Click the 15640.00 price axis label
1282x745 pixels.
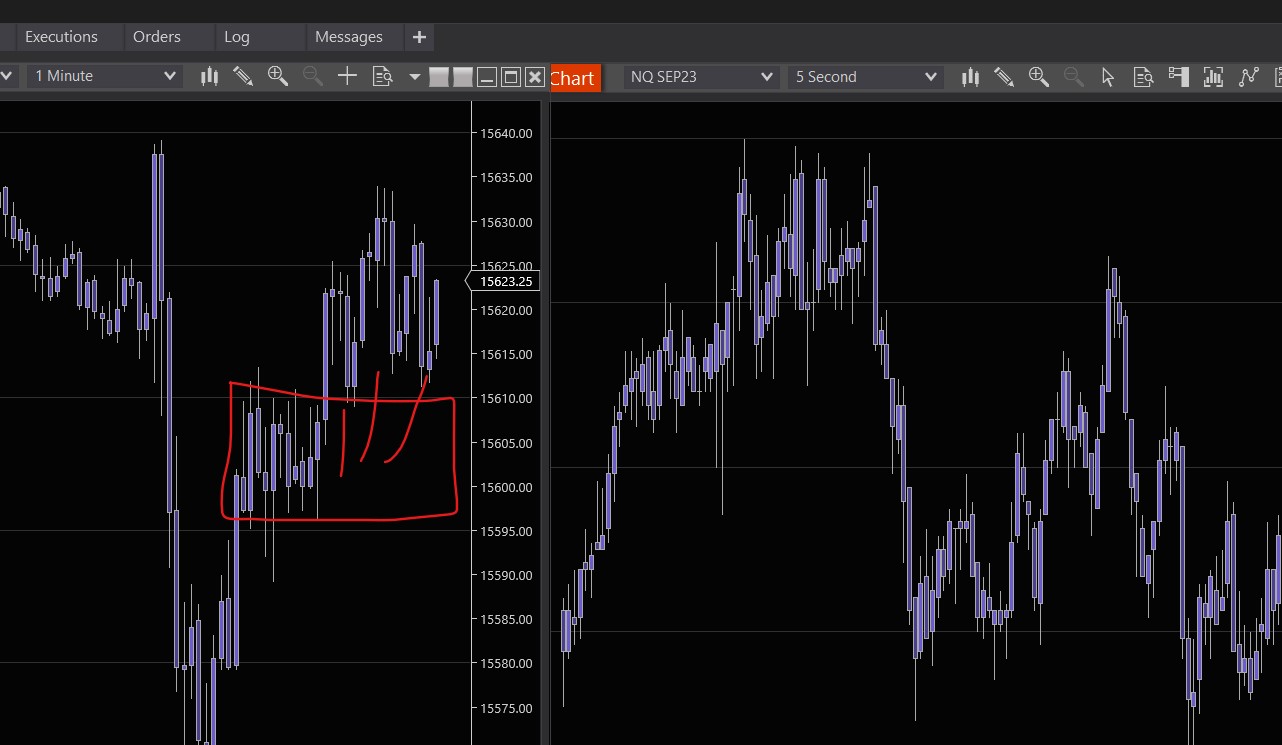(506, 133)
